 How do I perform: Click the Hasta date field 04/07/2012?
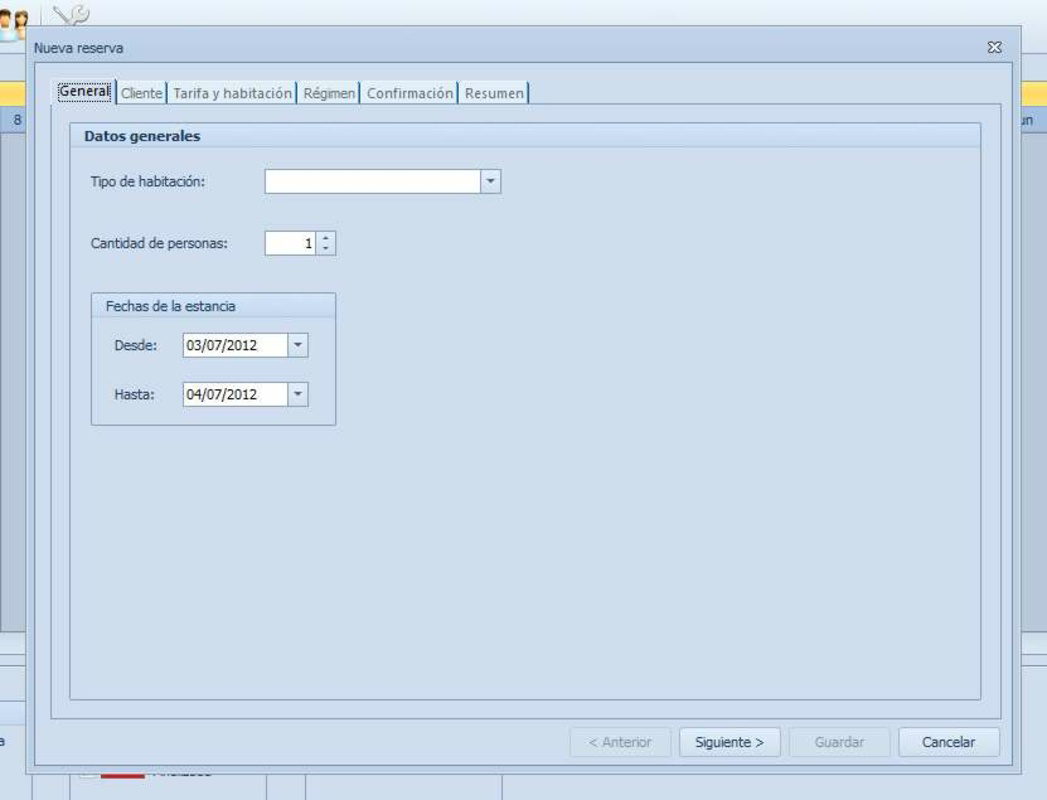[236, 394]
